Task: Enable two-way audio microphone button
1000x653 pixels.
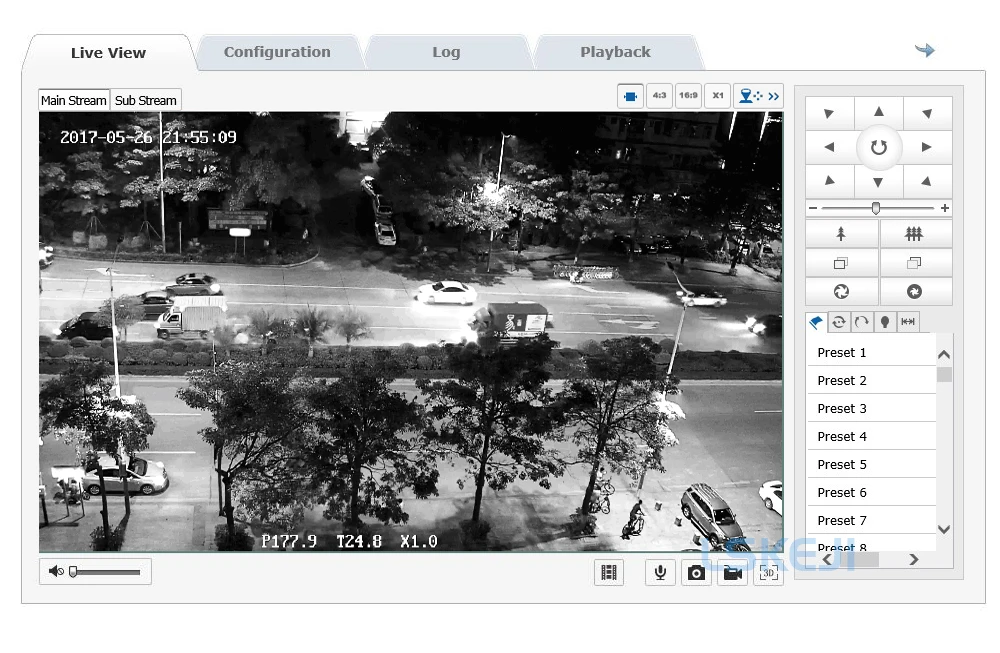Action: click(661, 573)
